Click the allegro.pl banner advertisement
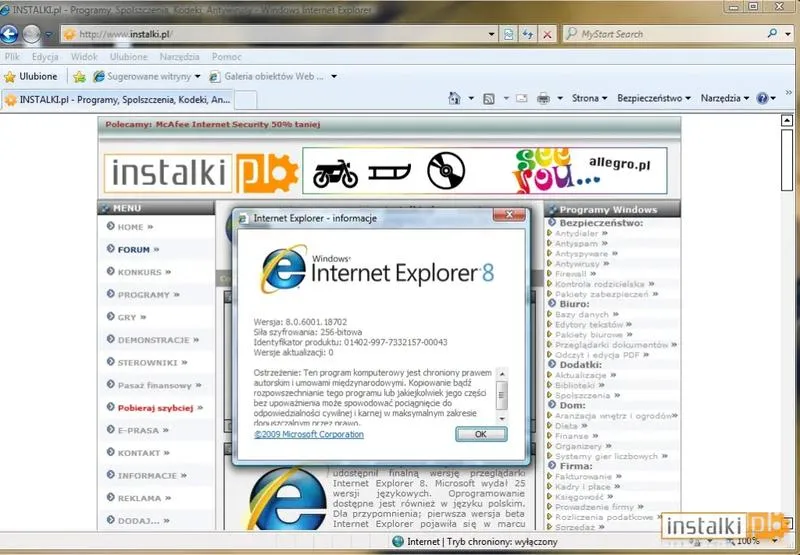This screenshot has width=800, height=555. pos(485,170)
